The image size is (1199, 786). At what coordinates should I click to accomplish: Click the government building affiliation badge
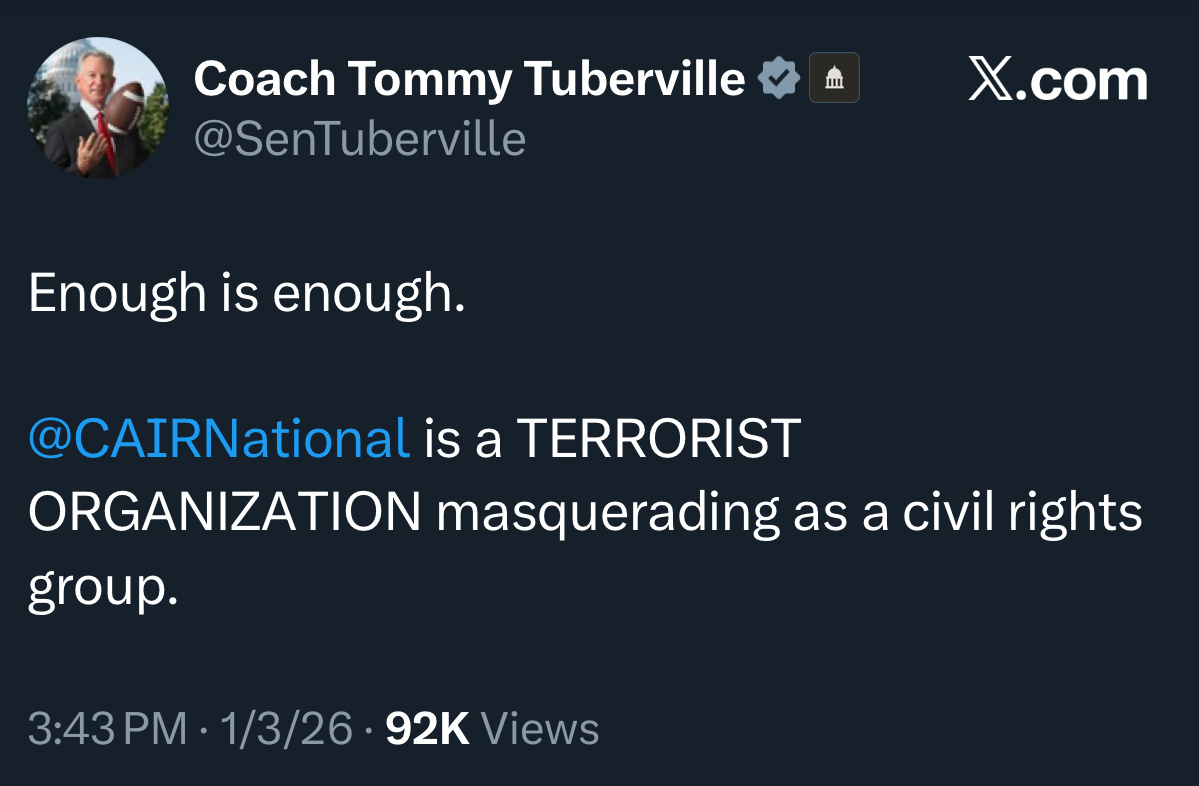tap(833, 78)
